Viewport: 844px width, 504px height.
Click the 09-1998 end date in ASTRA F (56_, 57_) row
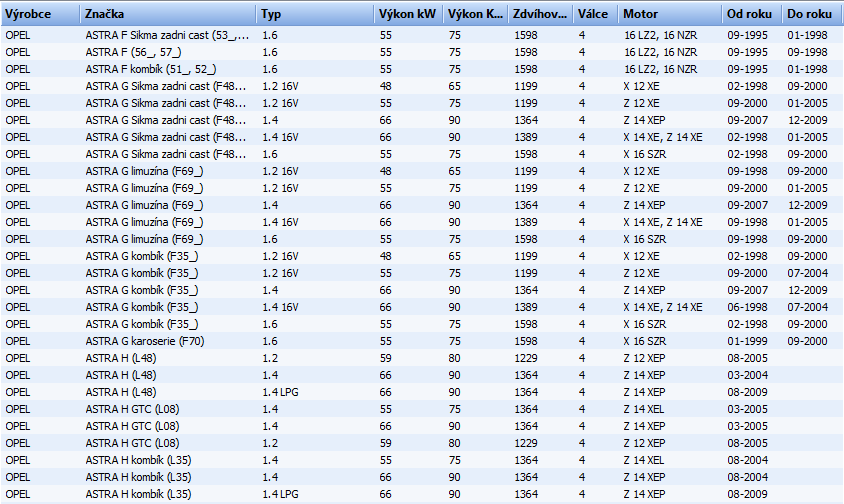[807, 52]
